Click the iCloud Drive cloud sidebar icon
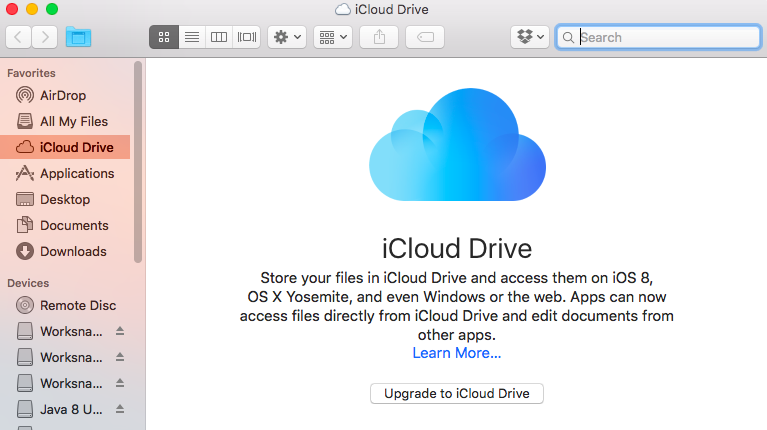Viewport: 767px width, 430px height. coord(25,147)
